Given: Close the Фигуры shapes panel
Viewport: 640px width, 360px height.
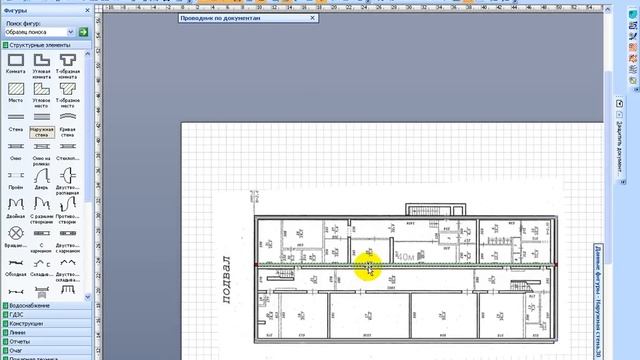Looking at the screenshot, I should coord(87,11).
